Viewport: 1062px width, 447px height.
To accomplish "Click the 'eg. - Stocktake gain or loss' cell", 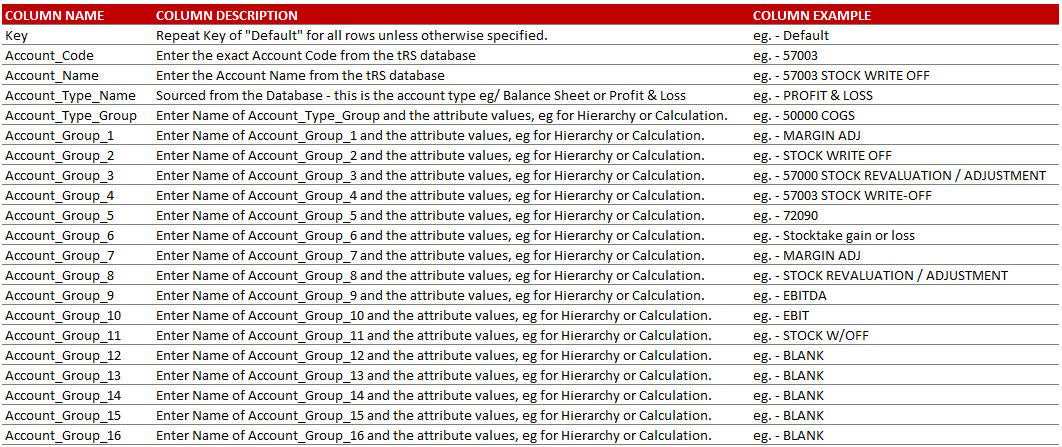I will (834, 235).
